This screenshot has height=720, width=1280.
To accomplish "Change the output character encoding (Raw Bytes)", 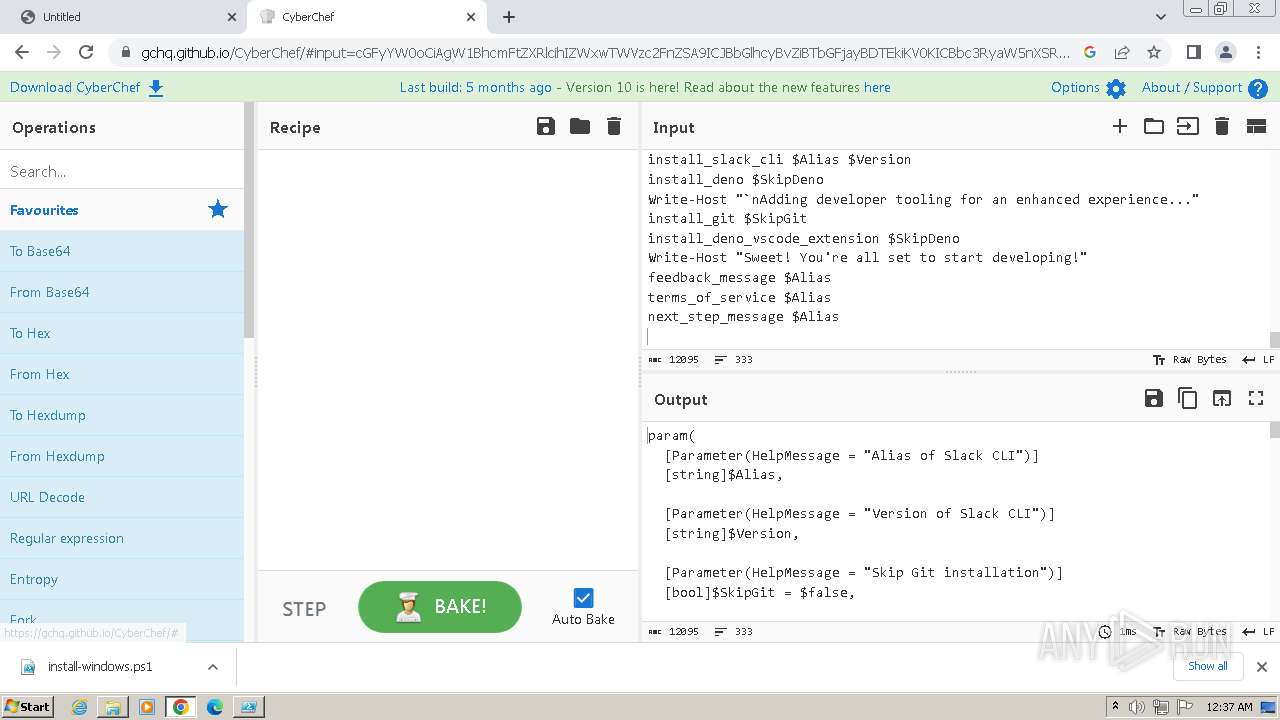I will pos(1190,632).
